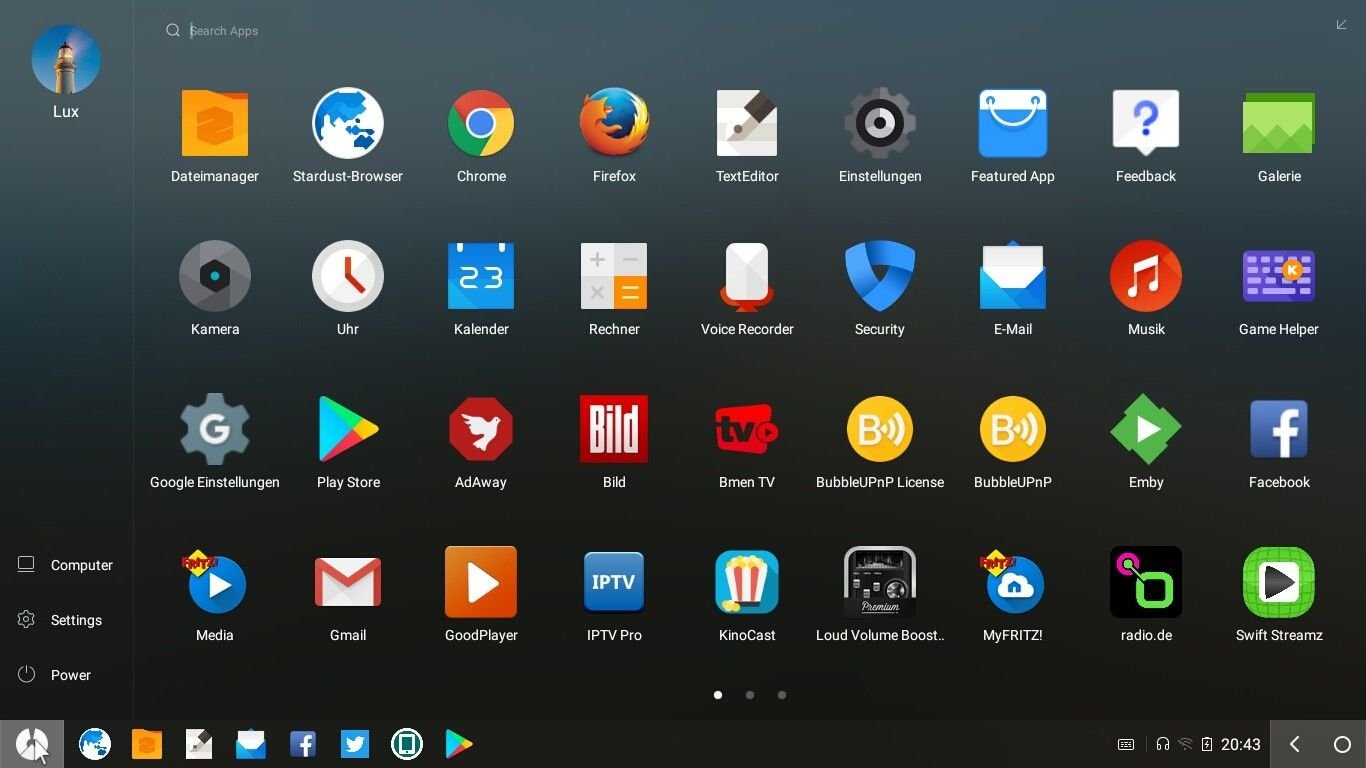Screen dimensions: 1366x768
Task: Launch the Rechner calculator
Action: click(x=614, y=276)
